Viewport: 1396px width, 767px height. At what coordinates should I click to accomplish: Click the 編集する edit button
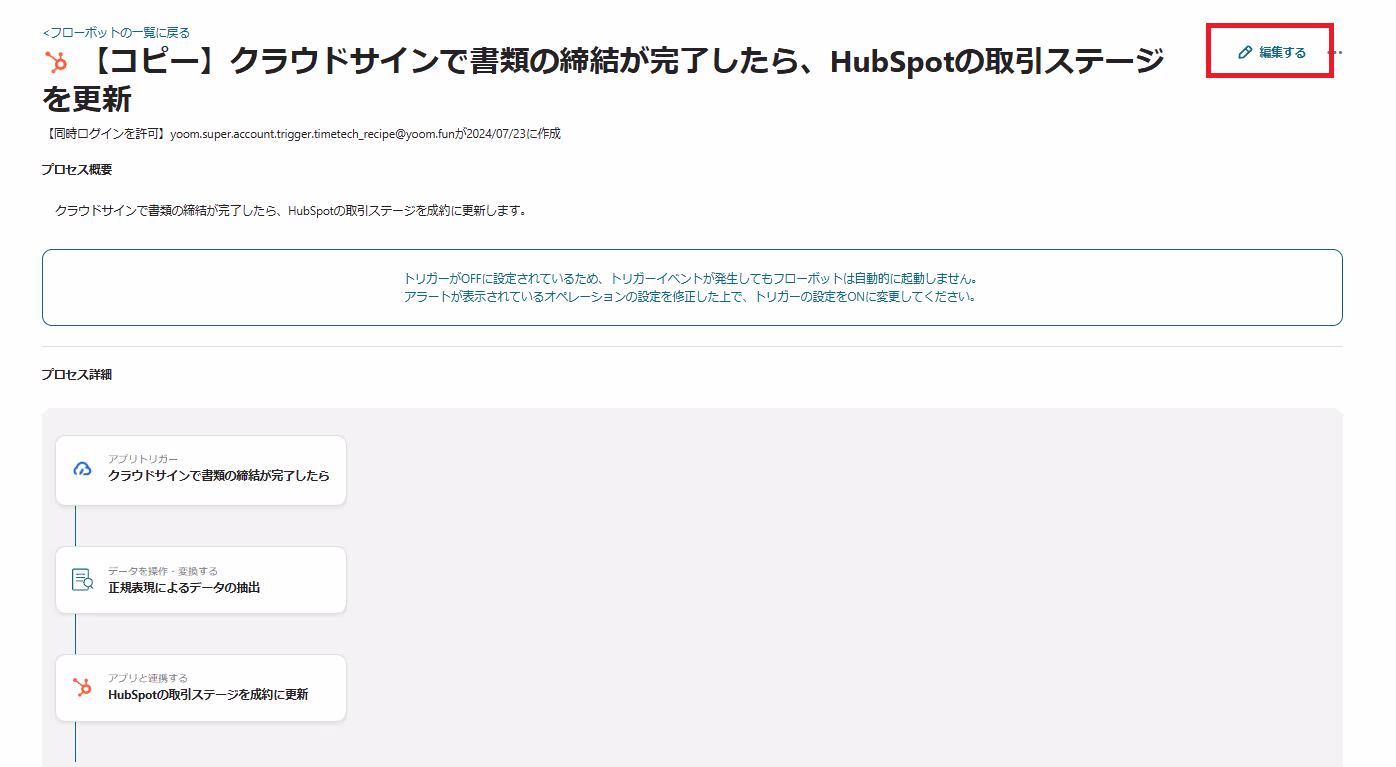(x=1271, y=52)
